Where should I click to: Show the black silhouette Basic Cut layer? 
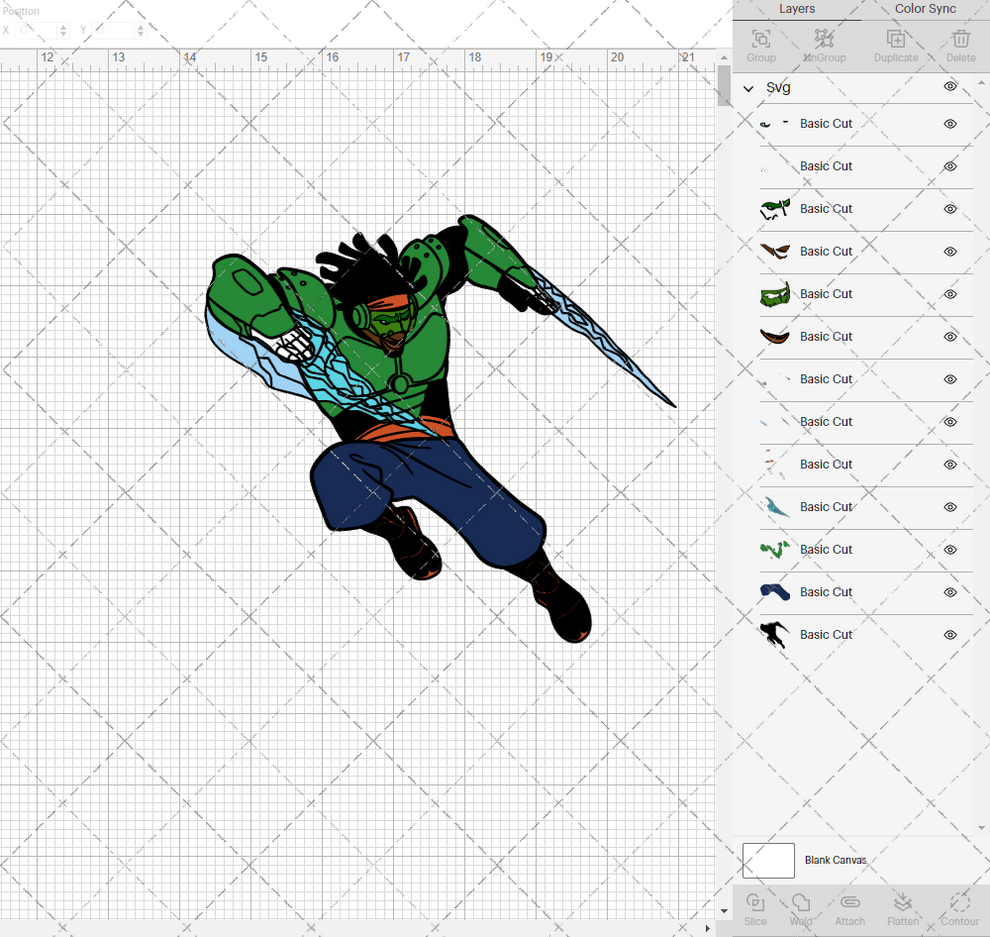(950, 634)
